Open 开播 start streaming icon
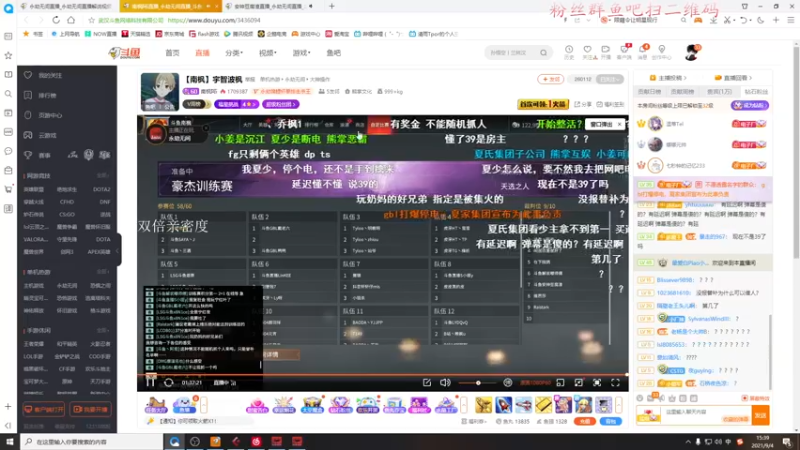This screenshot has width=800, height=450. [x=606, y=52]
